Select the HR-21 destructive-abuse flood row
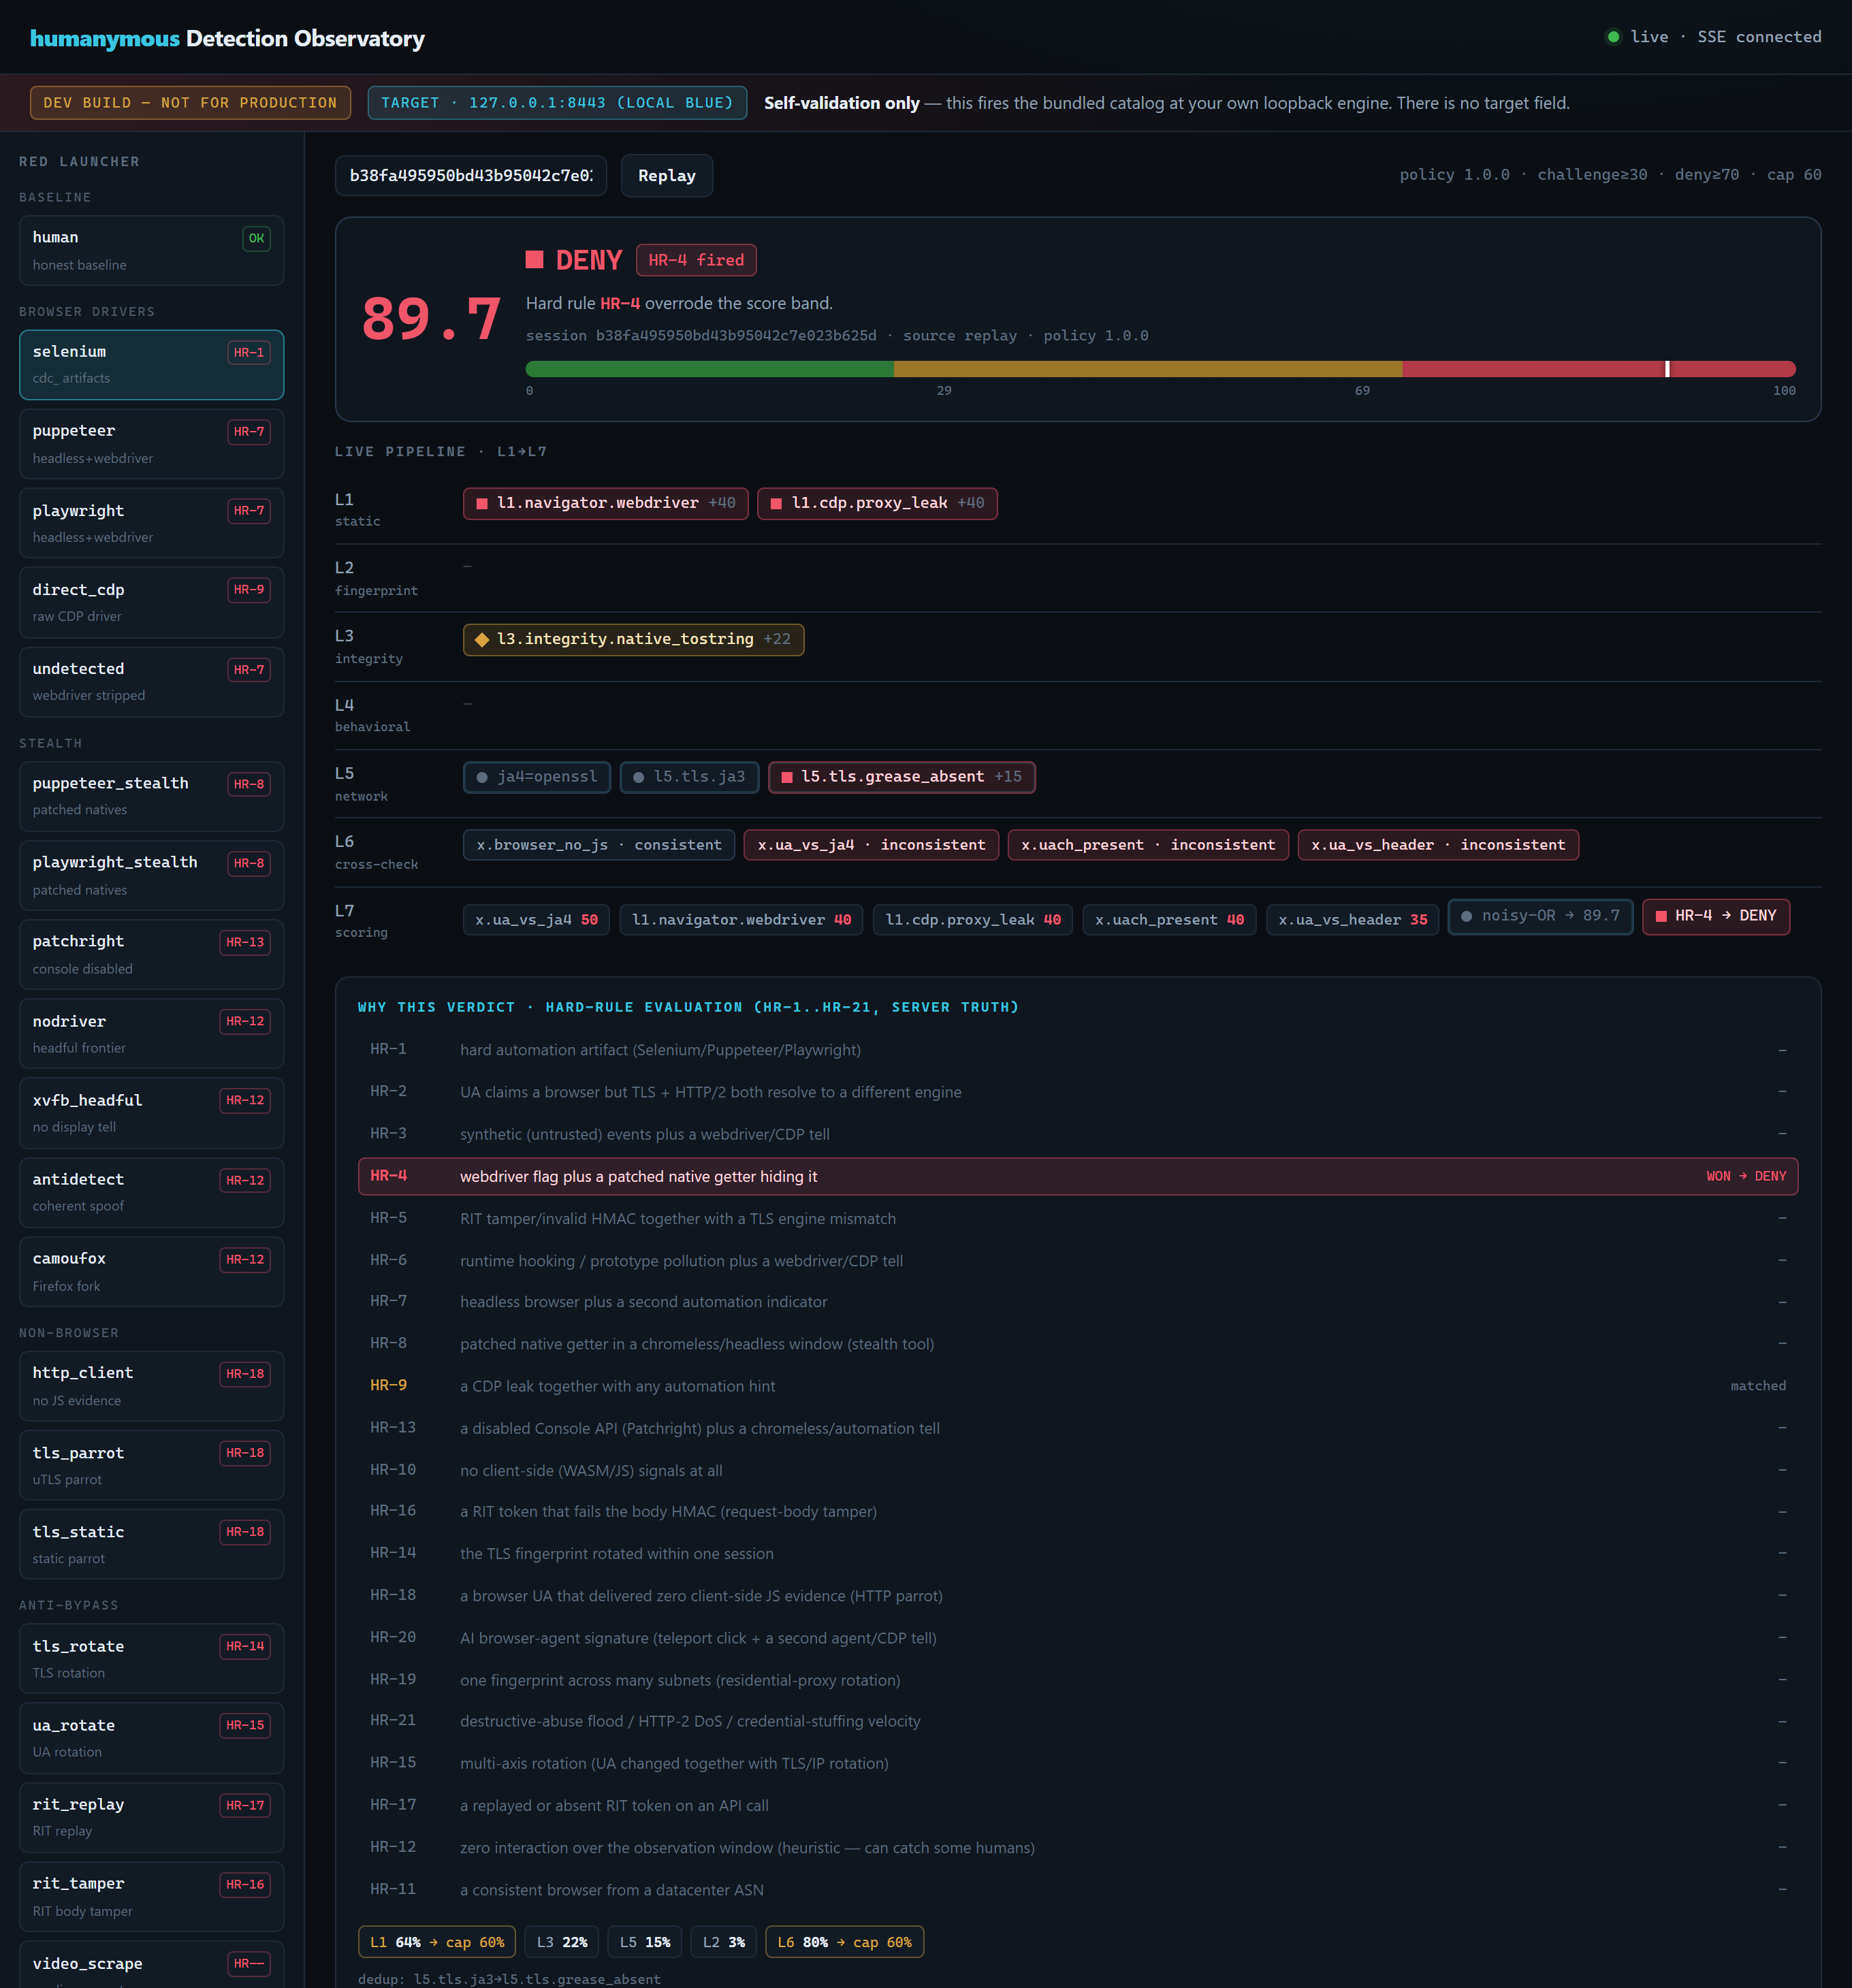Viewport: 1852px width, 1988px height. tap(1078, 1721)
